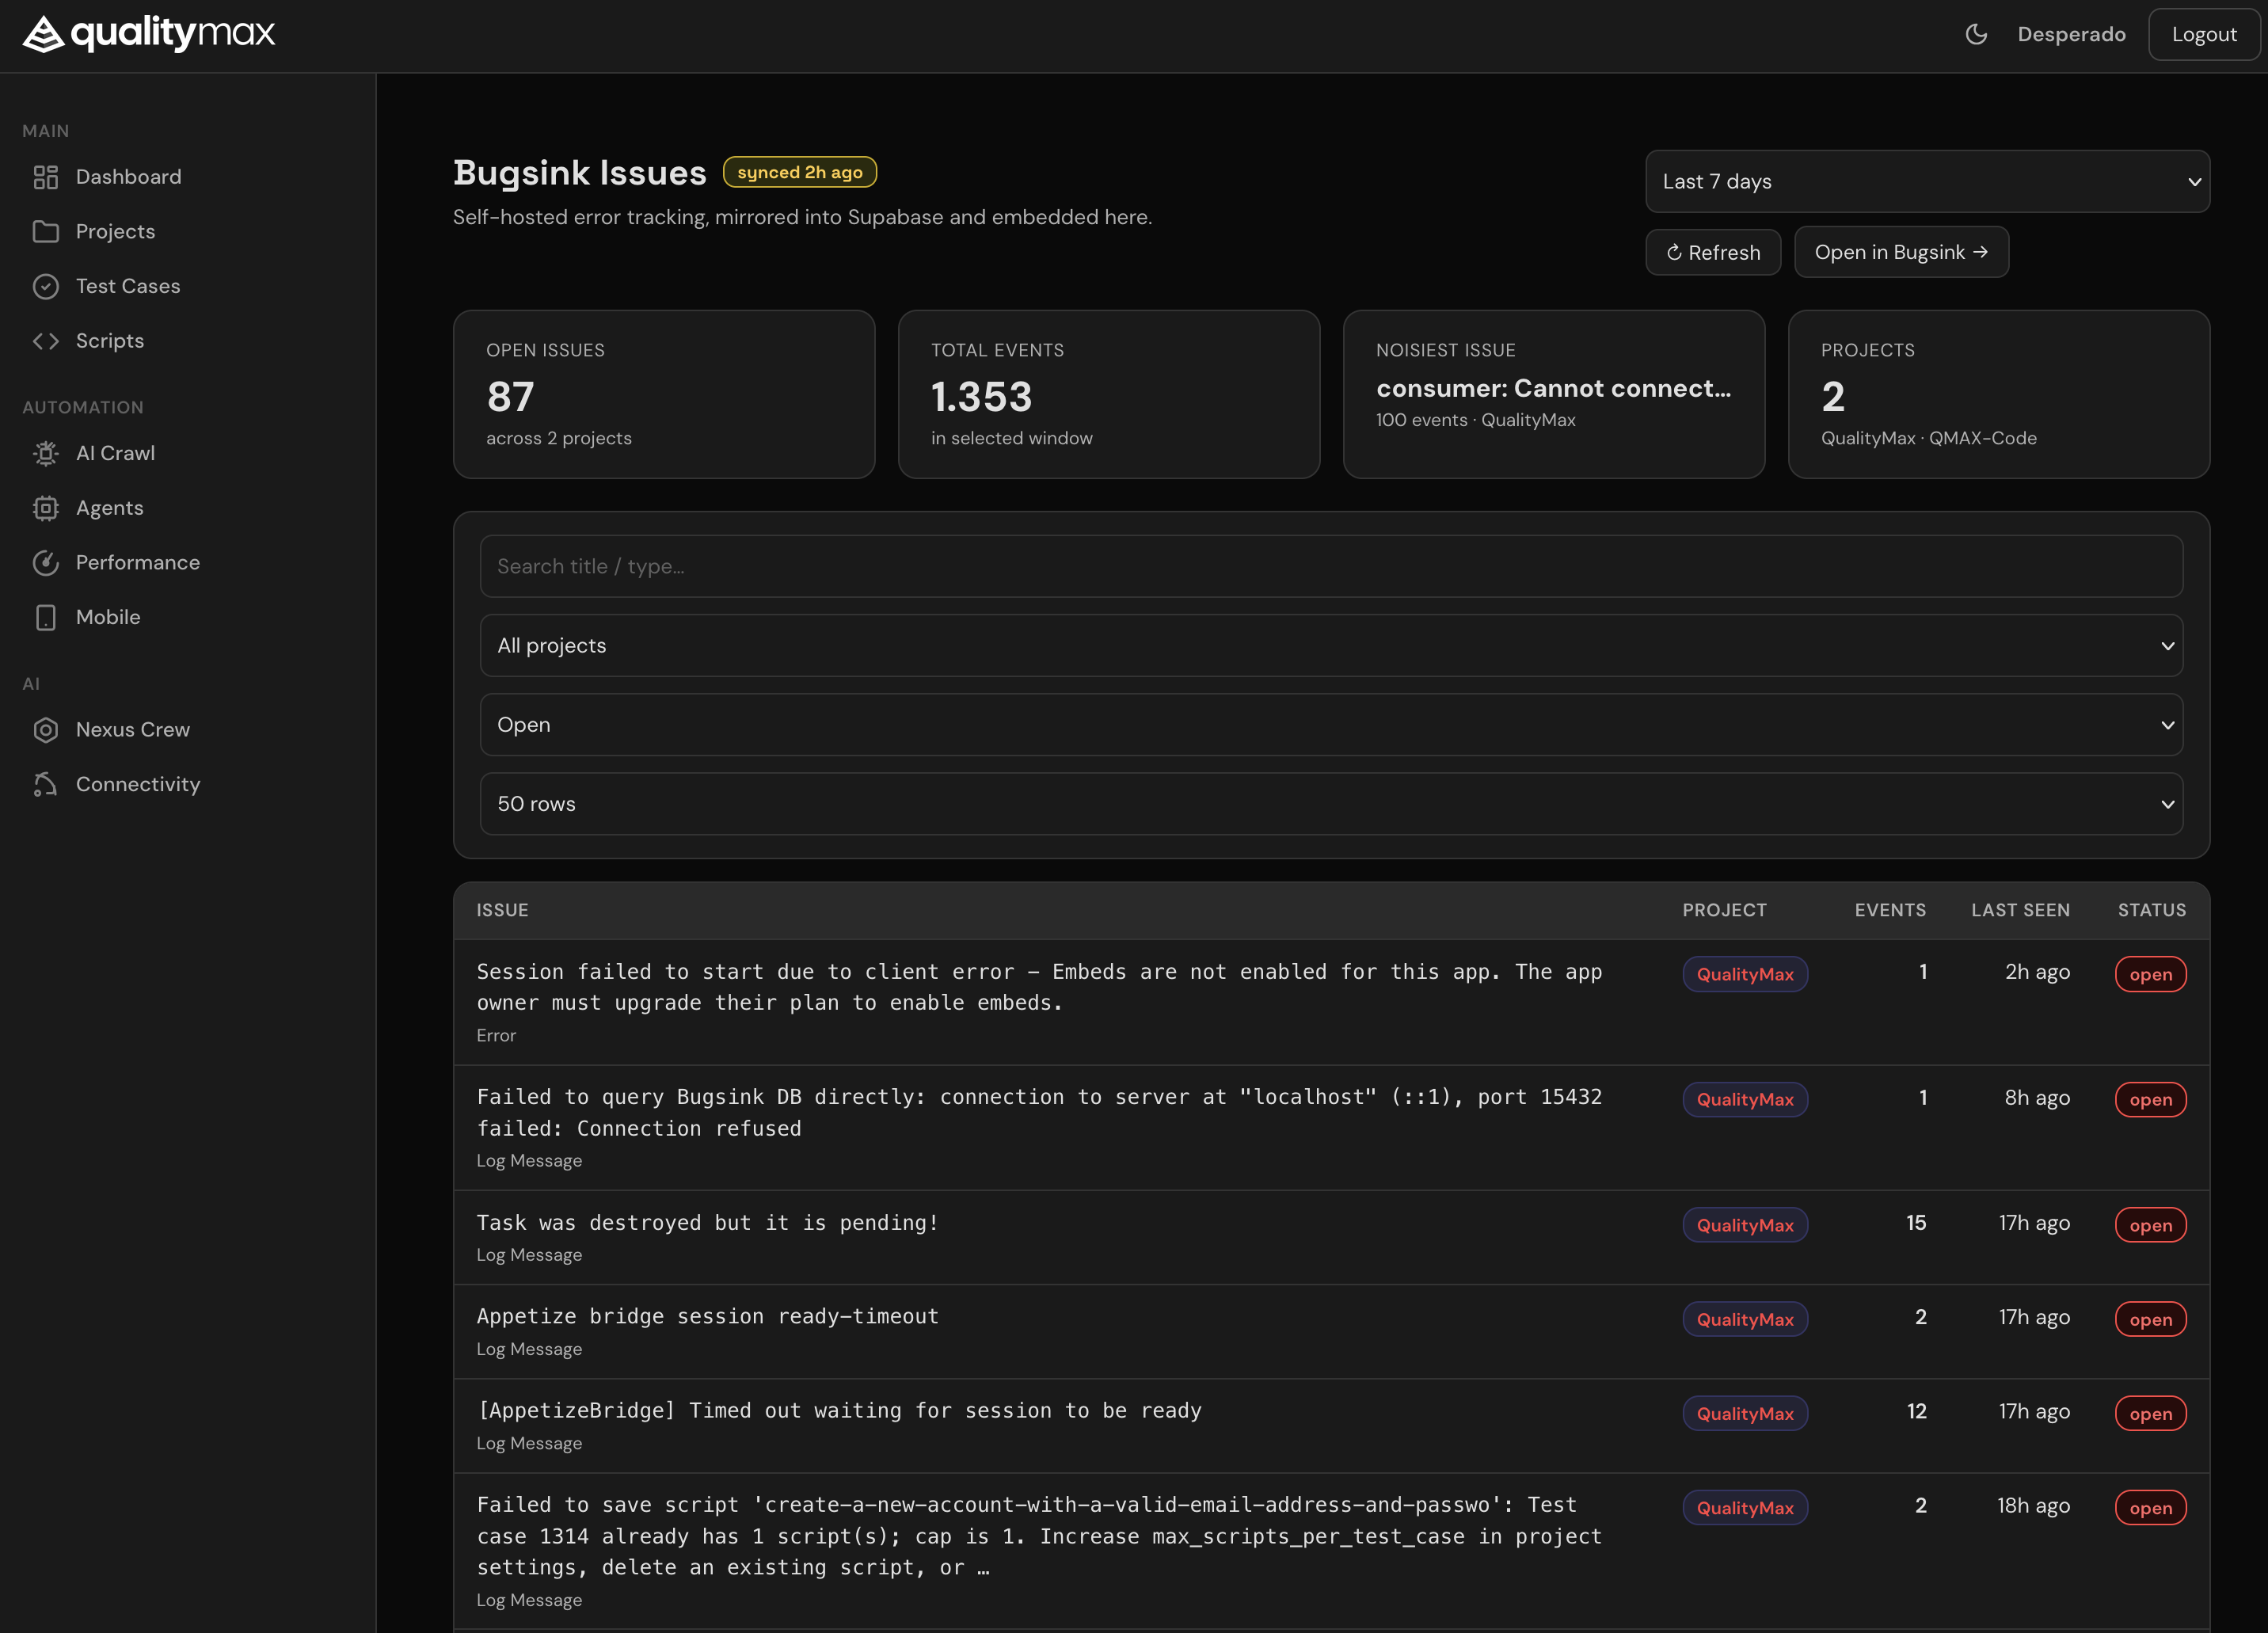Open in Bugsink via the button
This screenshot has width=2268, height=1633.
point(1901,252)
